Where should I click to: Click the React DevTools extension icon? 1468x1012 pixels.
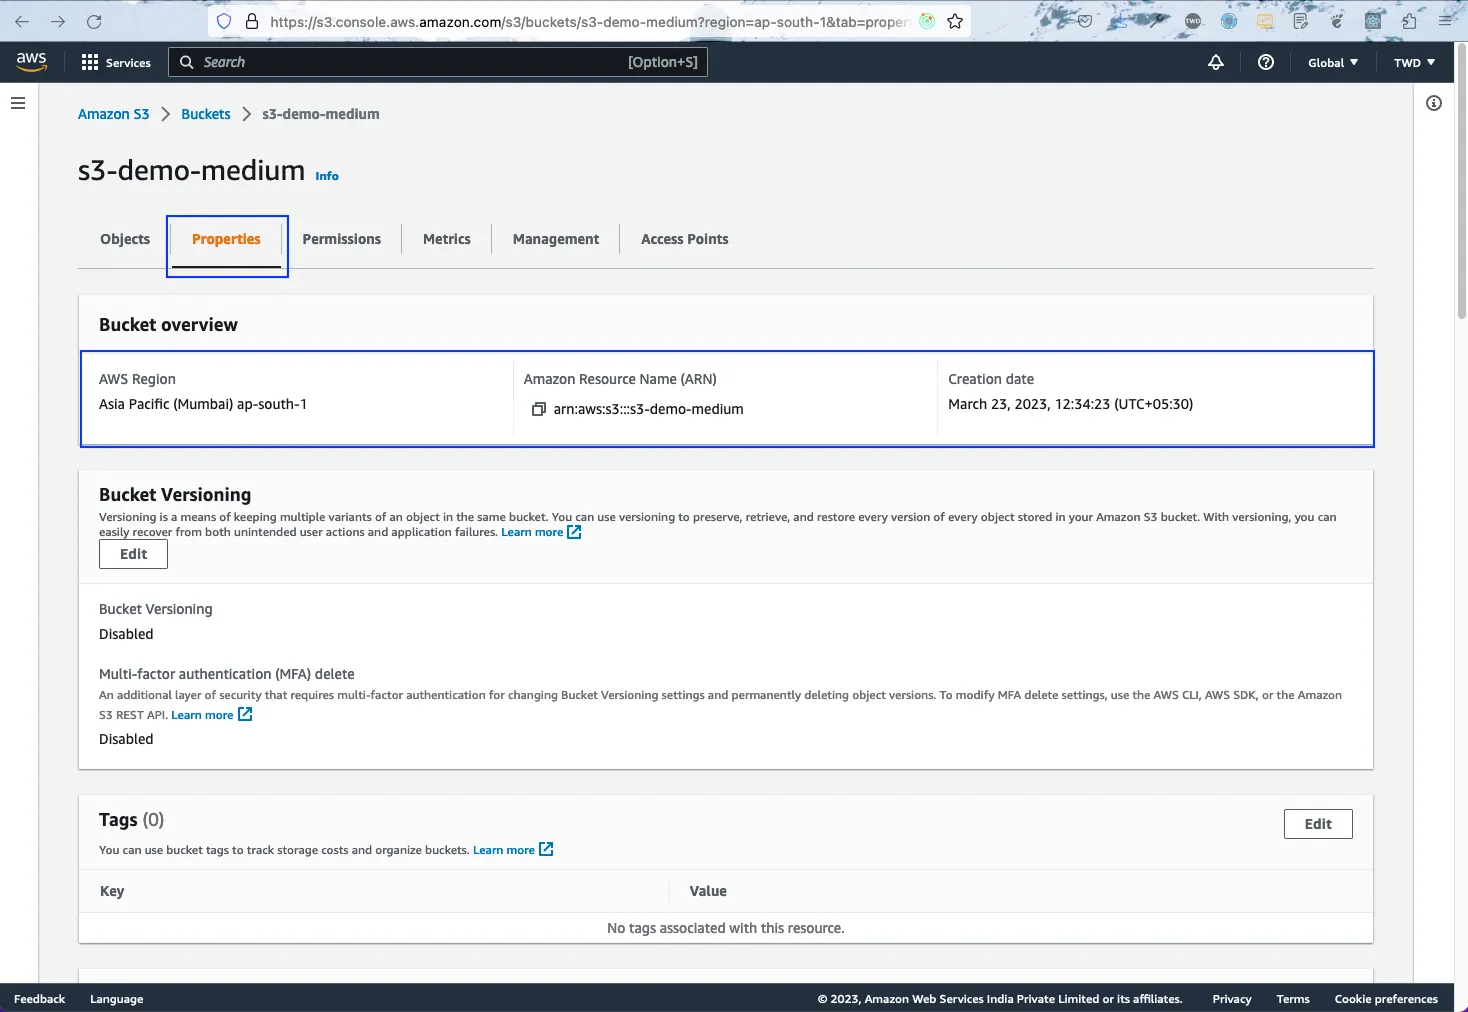click(x=1373, y=21)
